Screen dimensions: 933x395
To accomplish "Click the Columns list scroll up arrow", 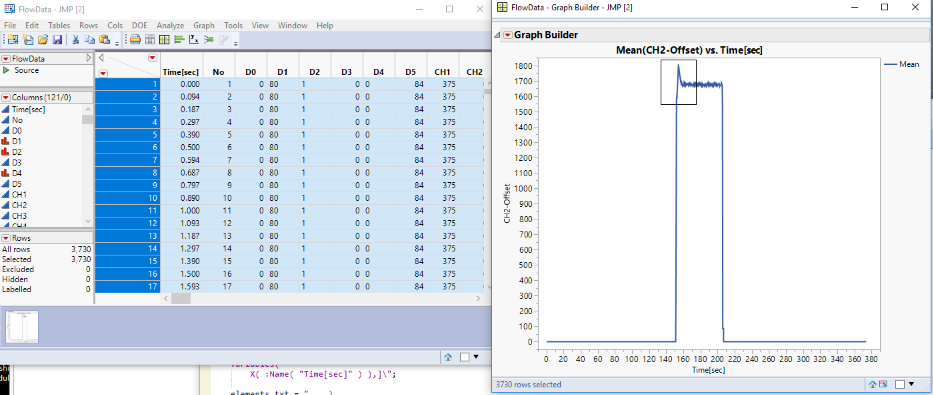I will 87,109.
